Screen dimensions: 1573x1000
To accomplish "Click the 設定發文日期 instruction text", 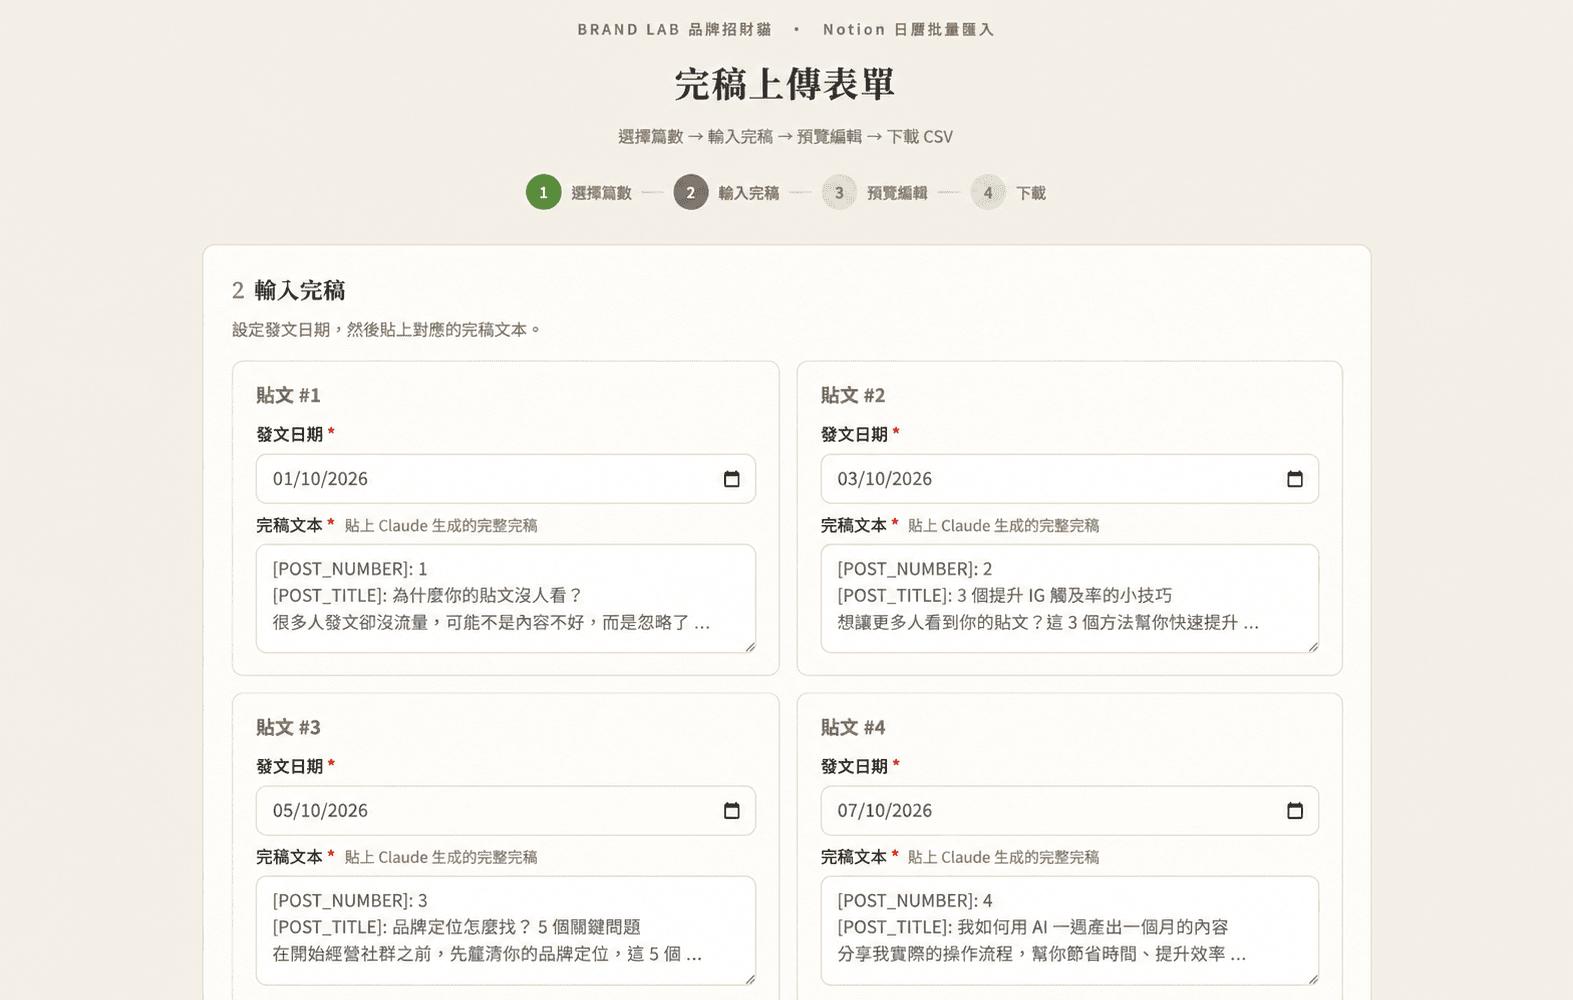I will [x=387, y=329].
